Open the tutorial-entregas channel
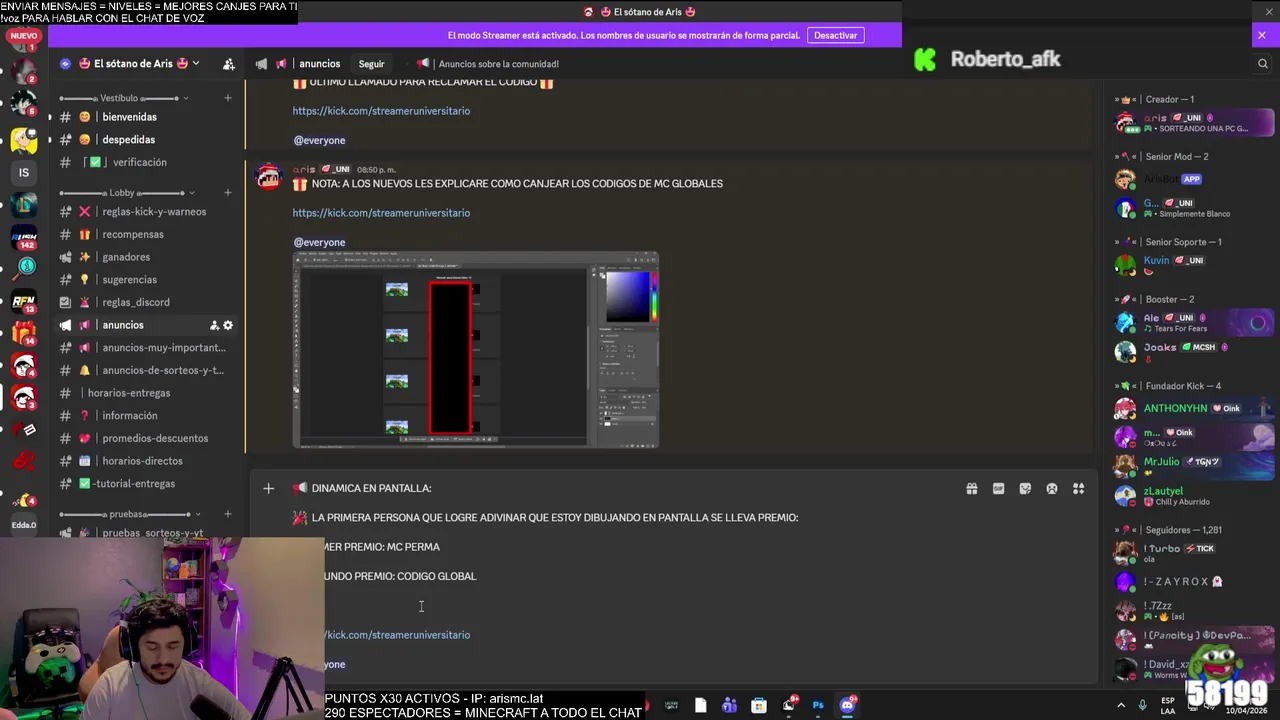1280x720 pixels. 146,484
